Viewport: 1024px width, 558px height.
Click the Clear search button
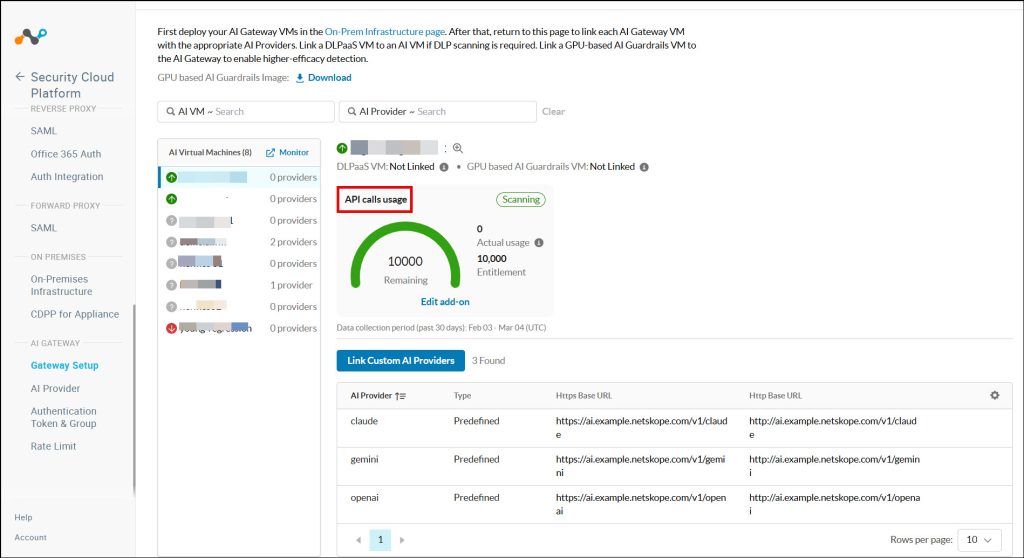(553, 112)
